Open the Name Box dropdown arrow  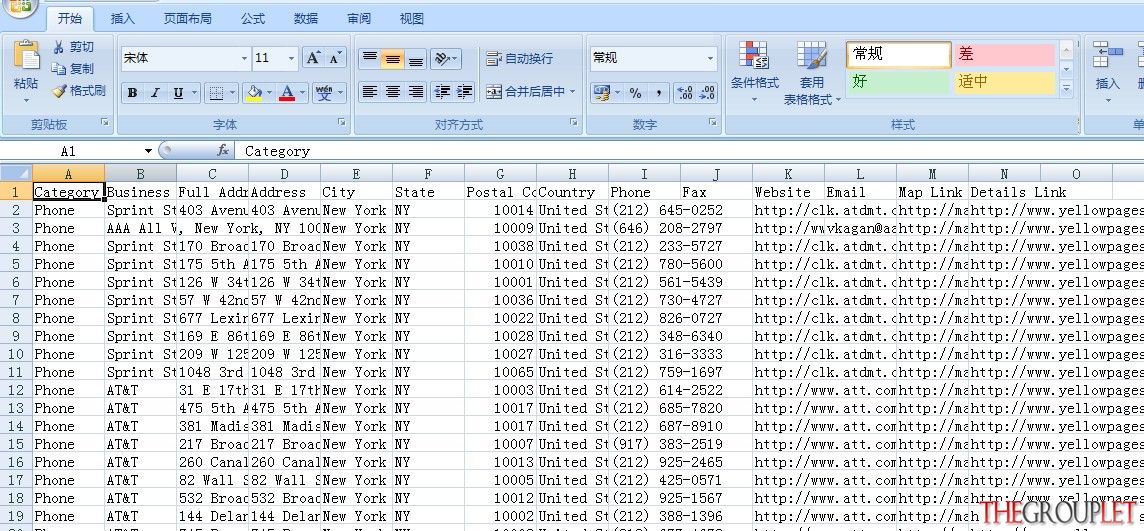point(148,151)
